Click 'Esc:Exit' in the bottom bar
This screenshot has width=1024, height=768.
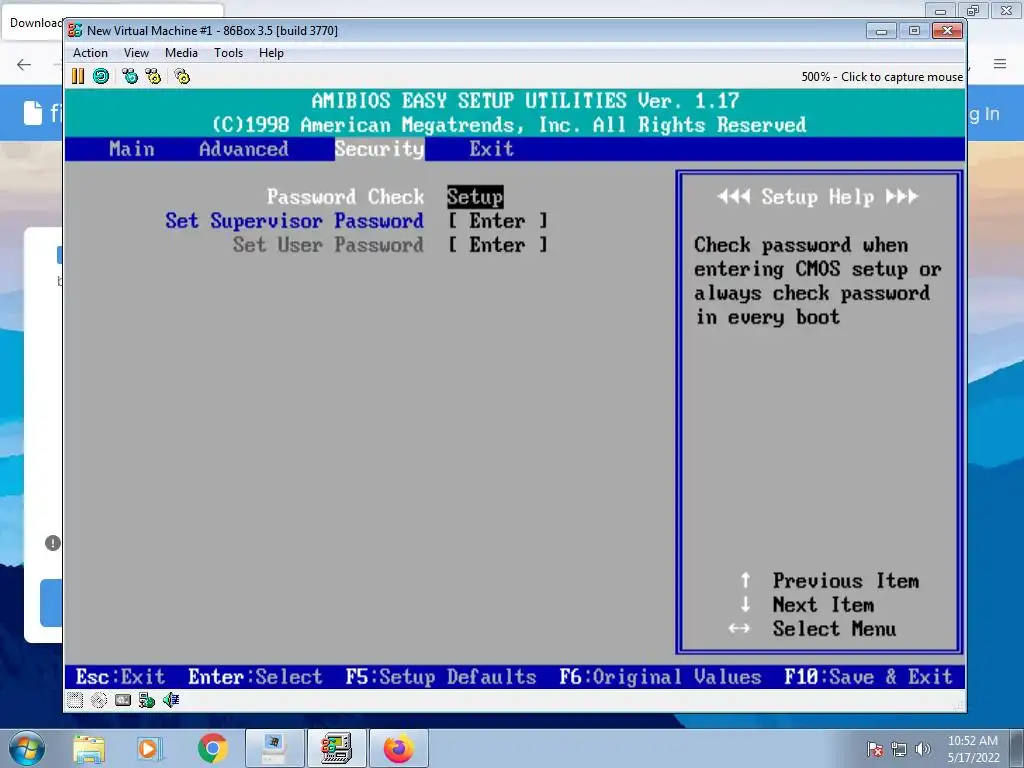click(120, 677)
